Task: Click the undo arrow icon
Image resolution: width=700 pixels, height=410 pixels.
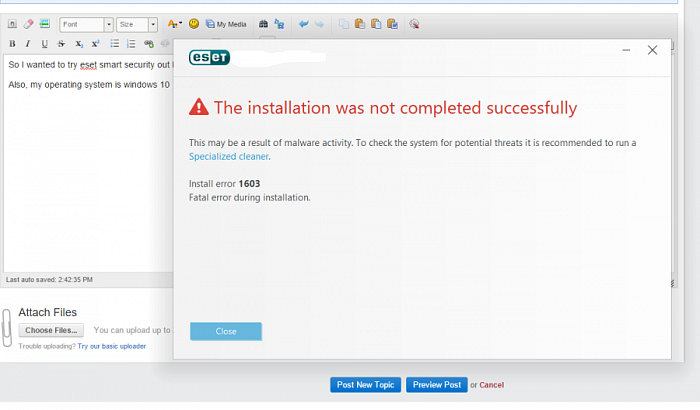Action: click(x=304, y=24)
